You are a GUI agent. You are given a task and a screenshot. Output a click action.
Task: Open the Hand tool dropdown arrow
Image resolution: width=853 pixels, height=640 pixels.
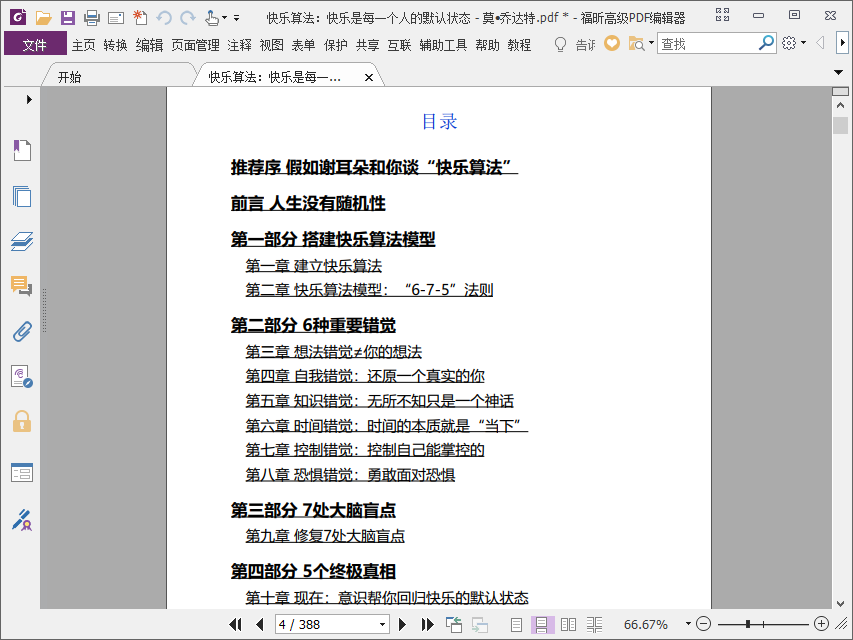(x=224, y=18)
